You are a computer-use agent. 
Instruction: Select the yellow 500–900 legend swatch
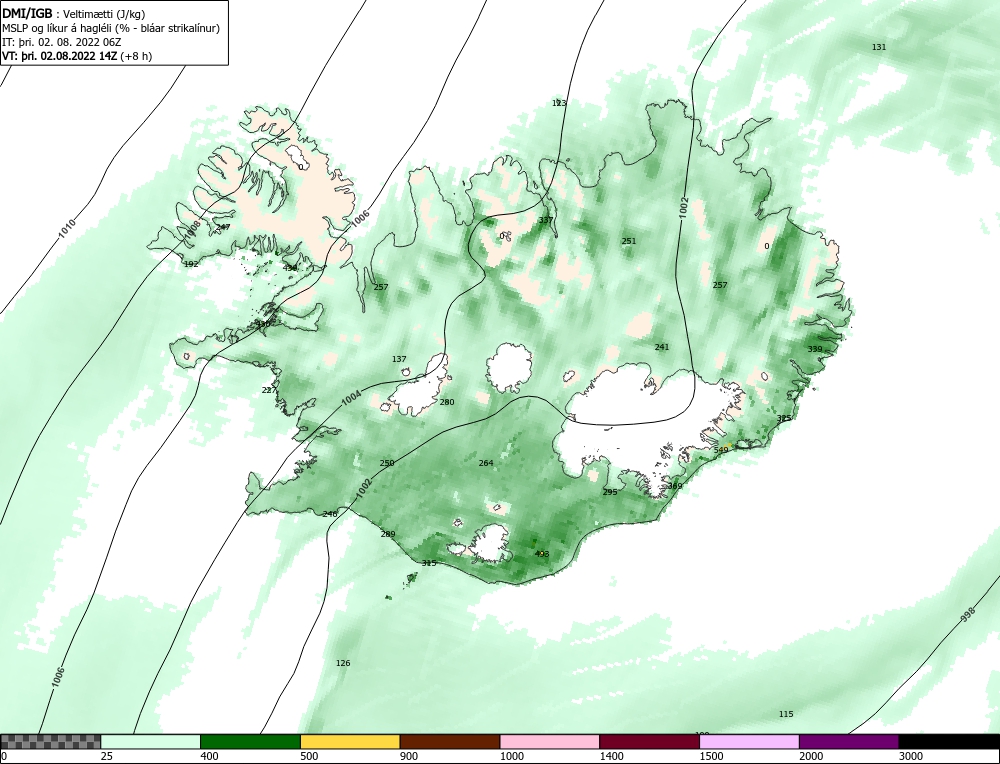click(x=350, y=741)
